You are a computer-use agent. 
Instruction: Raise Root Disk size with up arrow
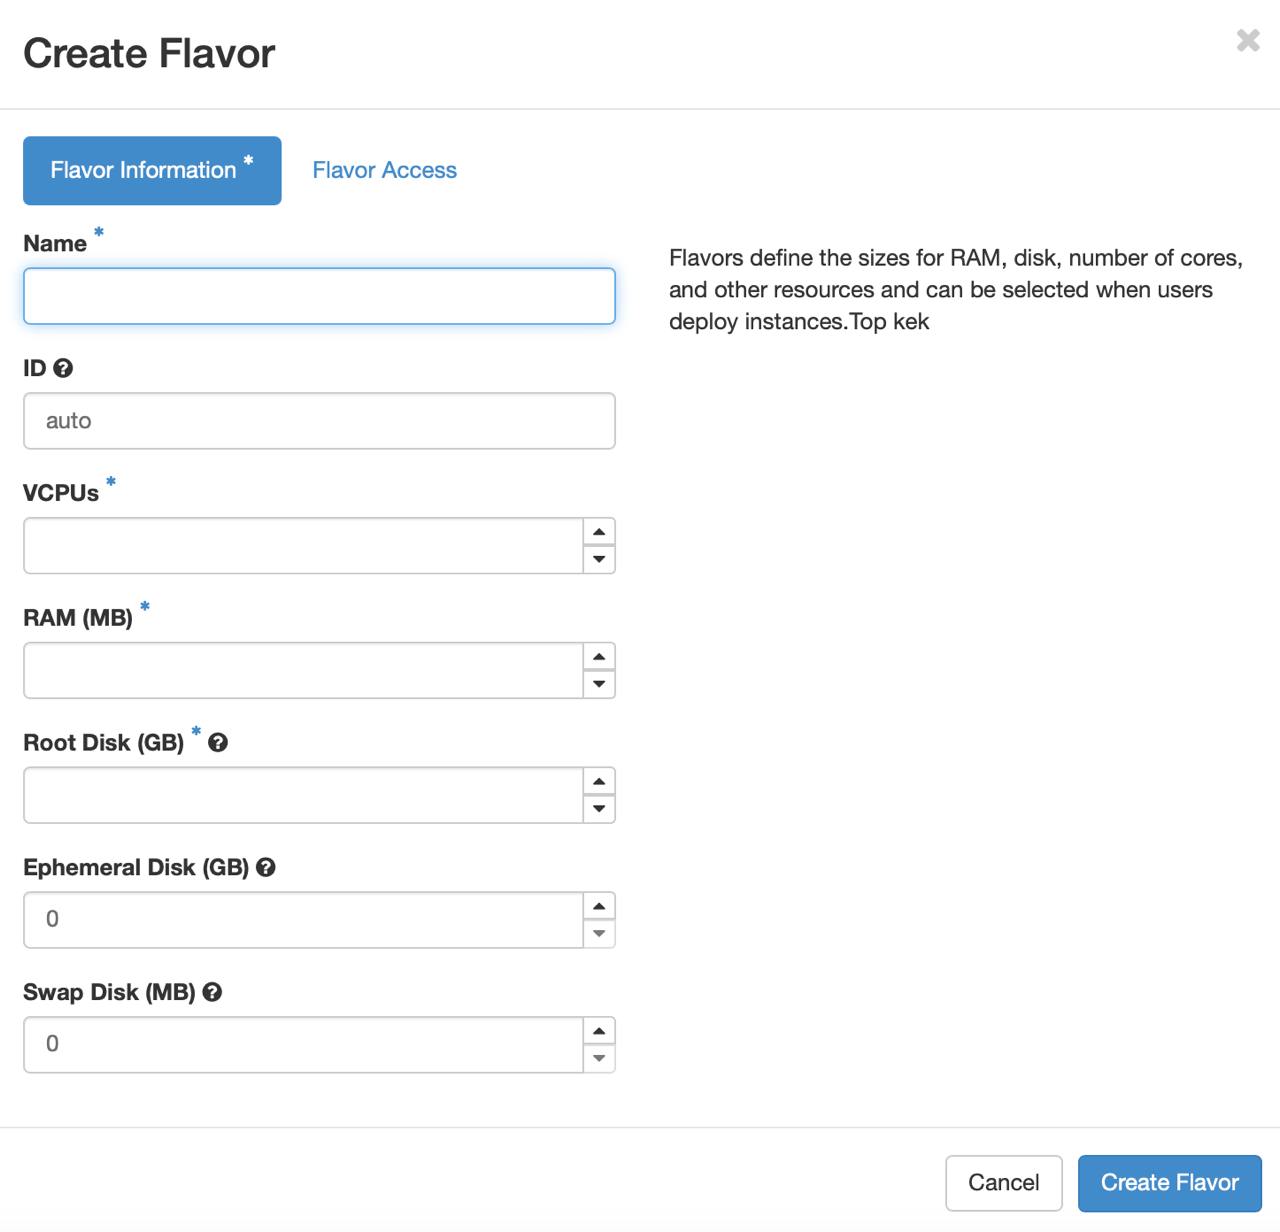(598, 782)
